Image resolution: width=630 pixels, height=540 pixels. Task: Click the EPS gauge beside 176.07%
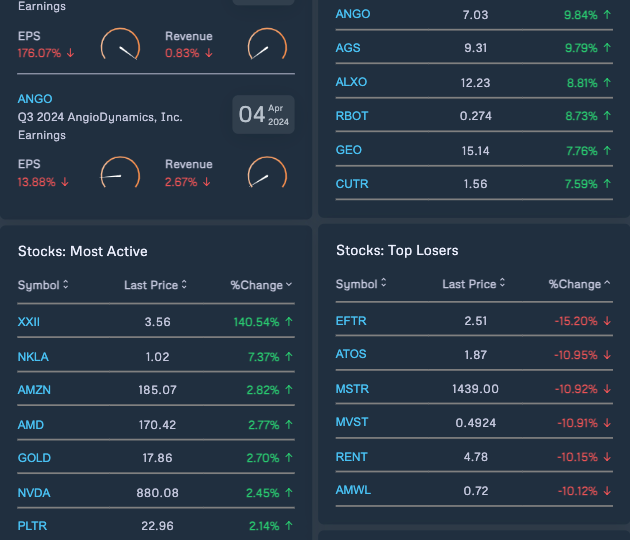pos(120,44)
